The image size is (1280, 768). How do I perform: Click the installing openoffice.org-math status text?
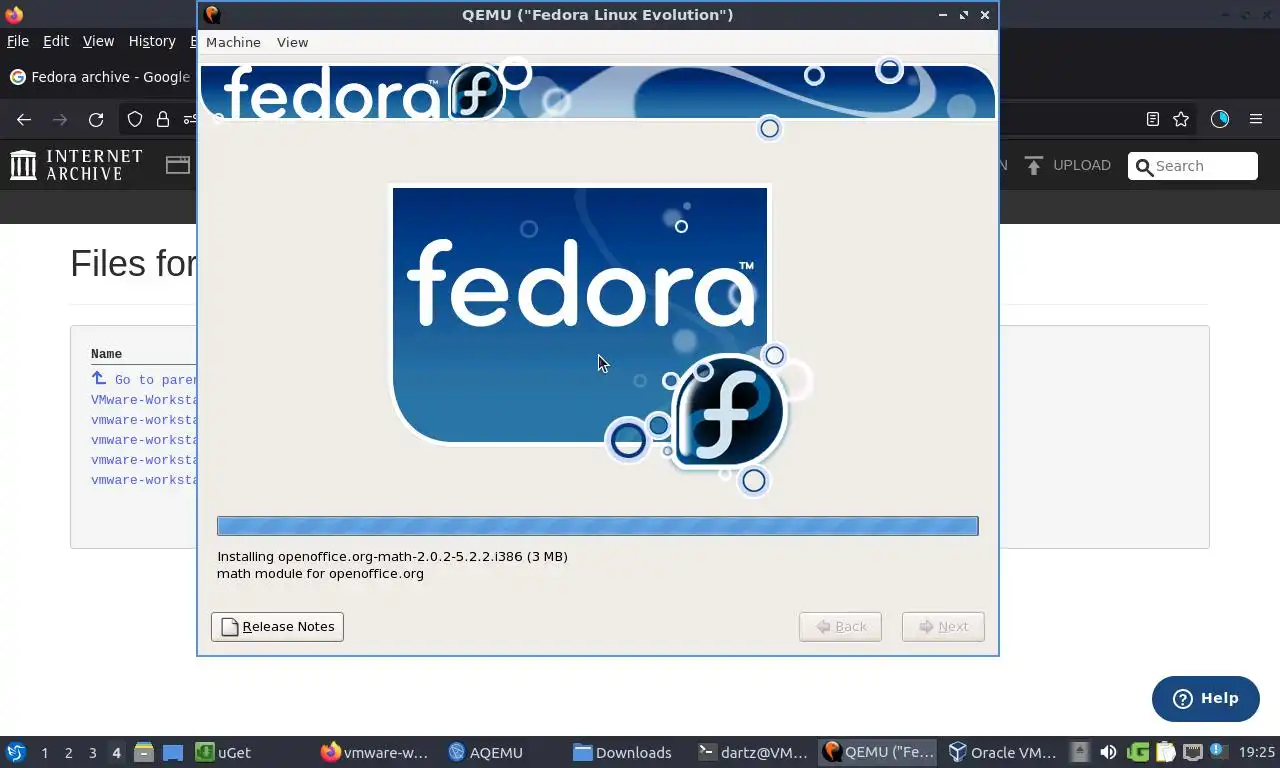coord(392,556)
